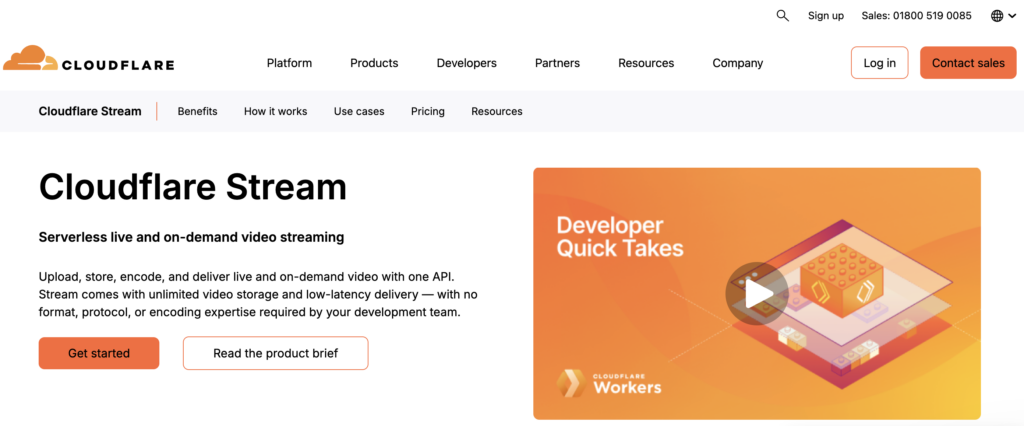
Task: Open the Platform menu
Action: click(289, 63)
